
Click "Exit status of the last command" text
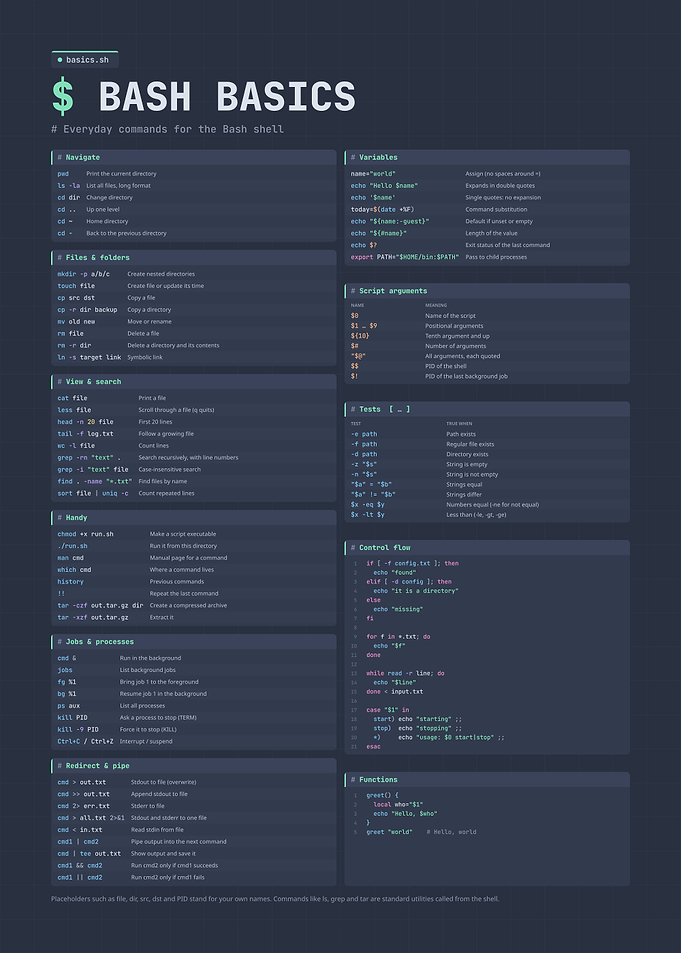[x=508, y=245]
